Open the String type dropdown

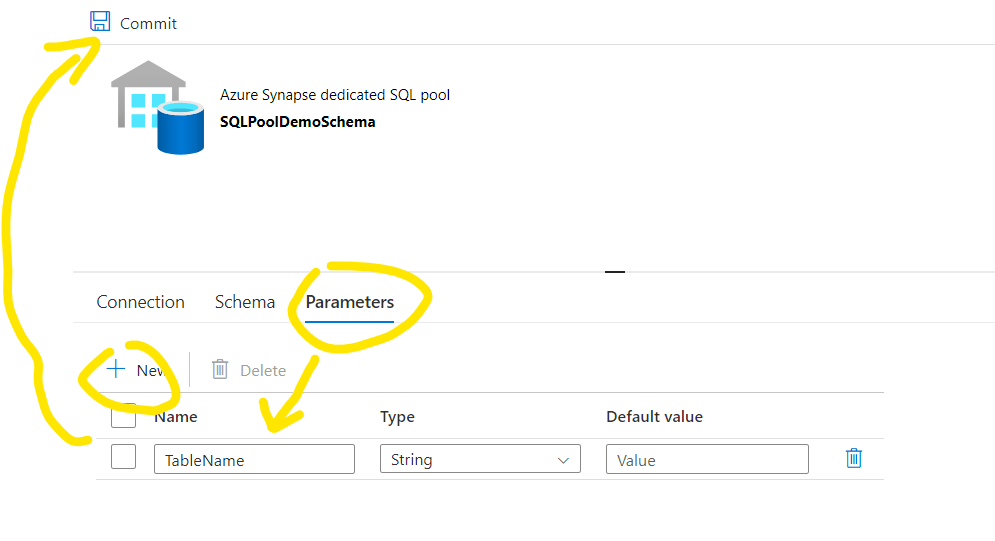pyautogui.click(x=470, y=459)
